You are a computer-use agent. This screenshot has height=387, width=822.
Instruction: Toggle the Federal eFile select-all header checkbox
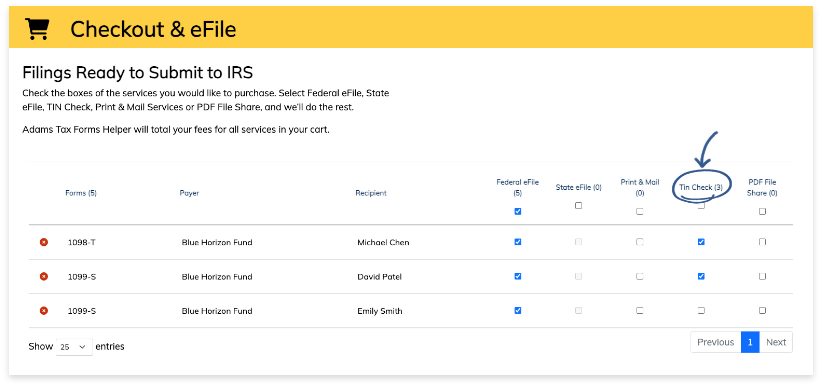[518, 211]
